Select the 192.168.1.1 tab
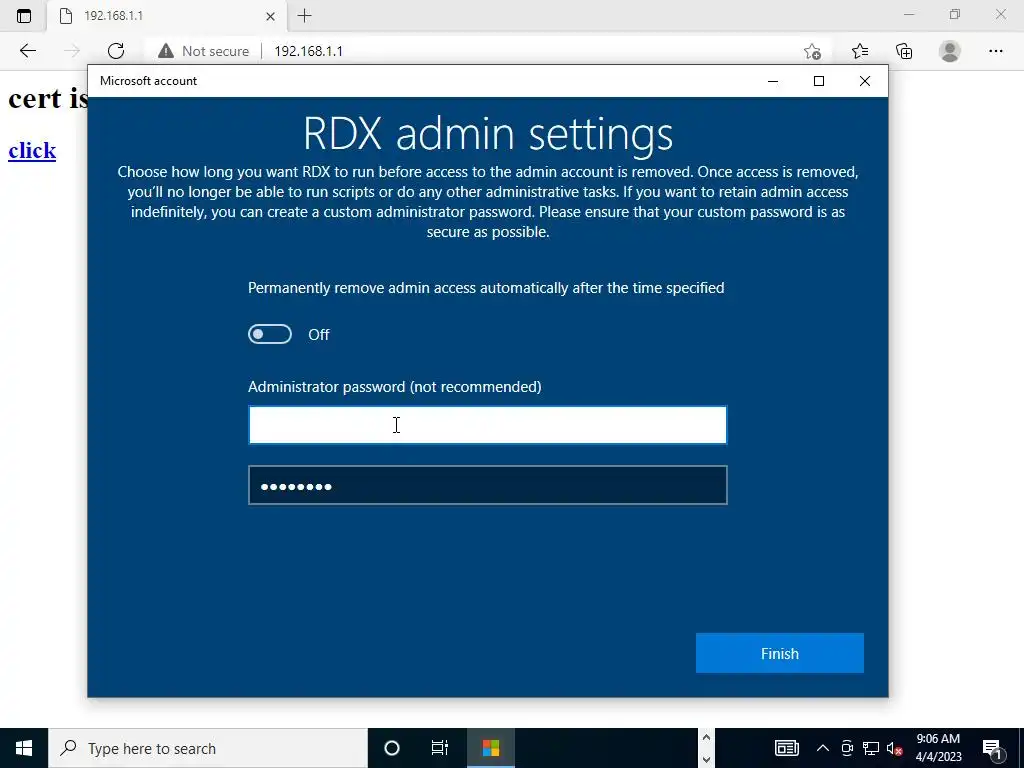The height and width of the screenshot is (768, 1024). pos(167,16)
